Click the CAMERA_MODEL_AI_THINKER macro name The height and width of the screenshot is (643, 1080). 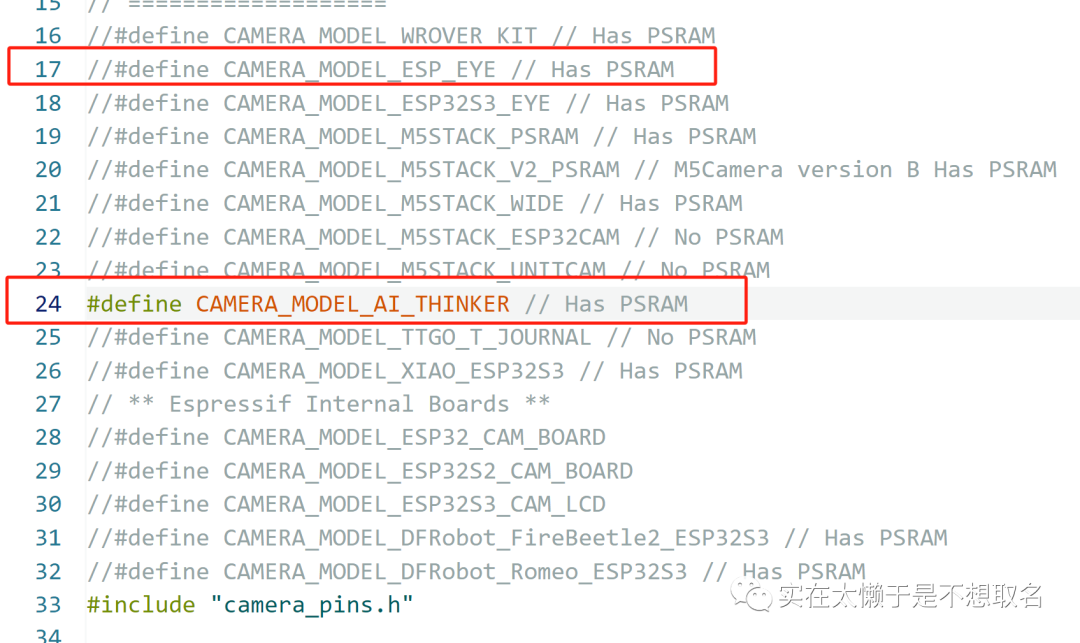tap(352, 304)
